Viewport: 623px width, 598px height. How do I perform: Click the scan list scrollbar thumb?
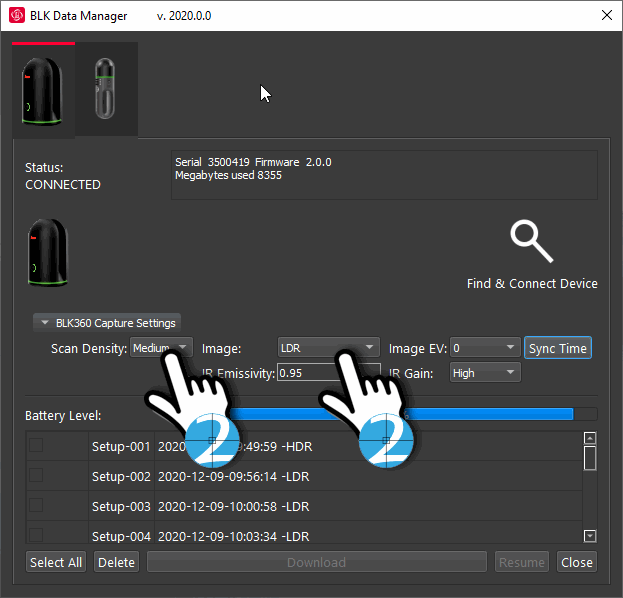(590, 458)
